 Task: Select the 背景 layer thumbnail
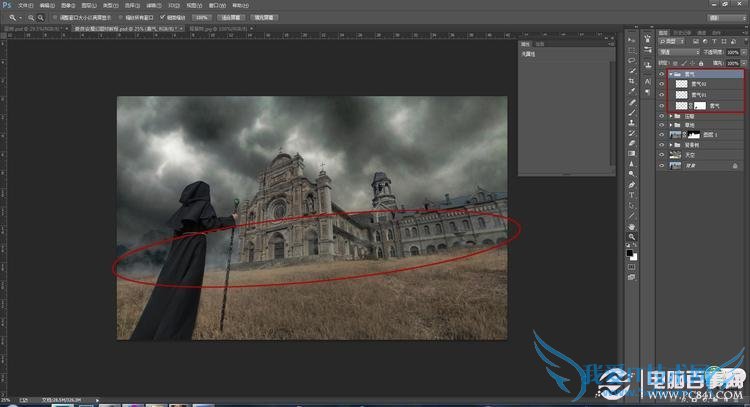pos(675,164)
